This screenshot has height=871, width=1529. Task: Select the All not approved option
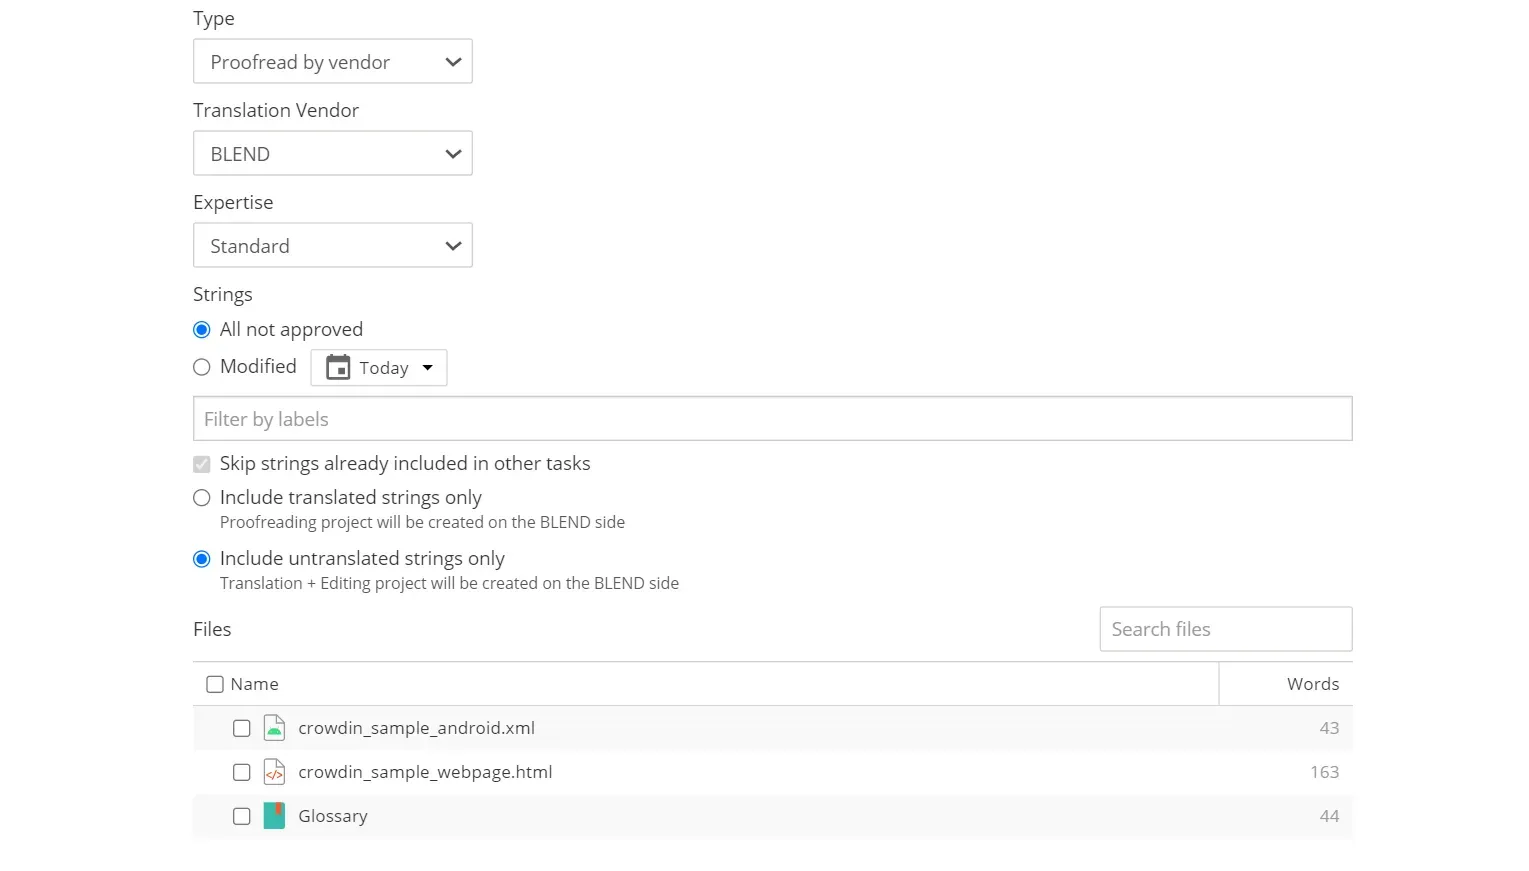[201, 329]
